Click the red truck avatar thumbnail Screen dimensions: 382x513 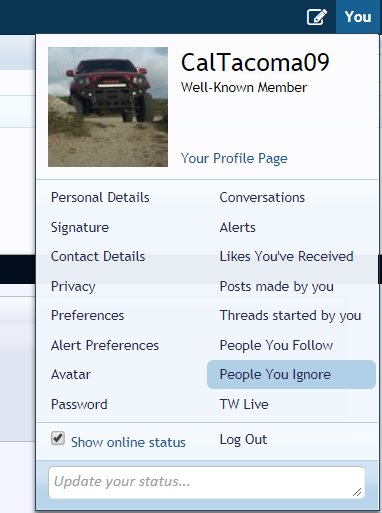(x=108, y=107)
